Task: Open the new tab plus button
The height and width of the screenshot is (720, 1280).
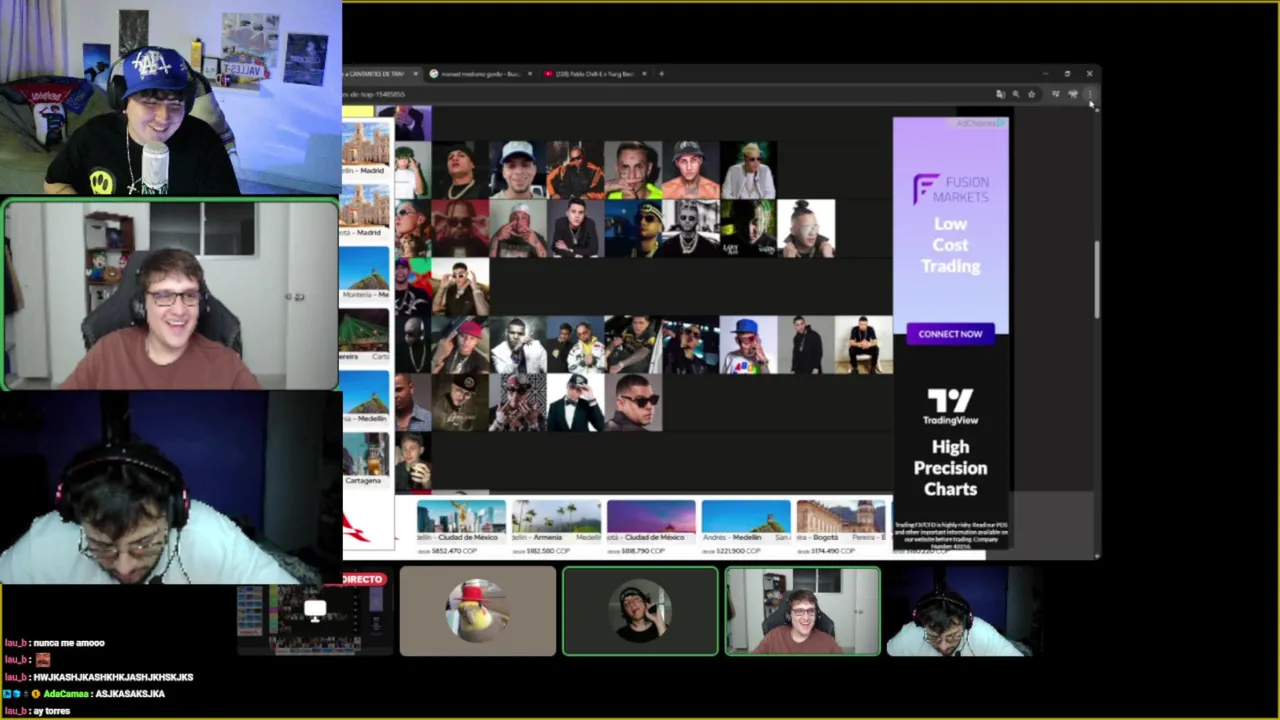Action: click(661, 73)
